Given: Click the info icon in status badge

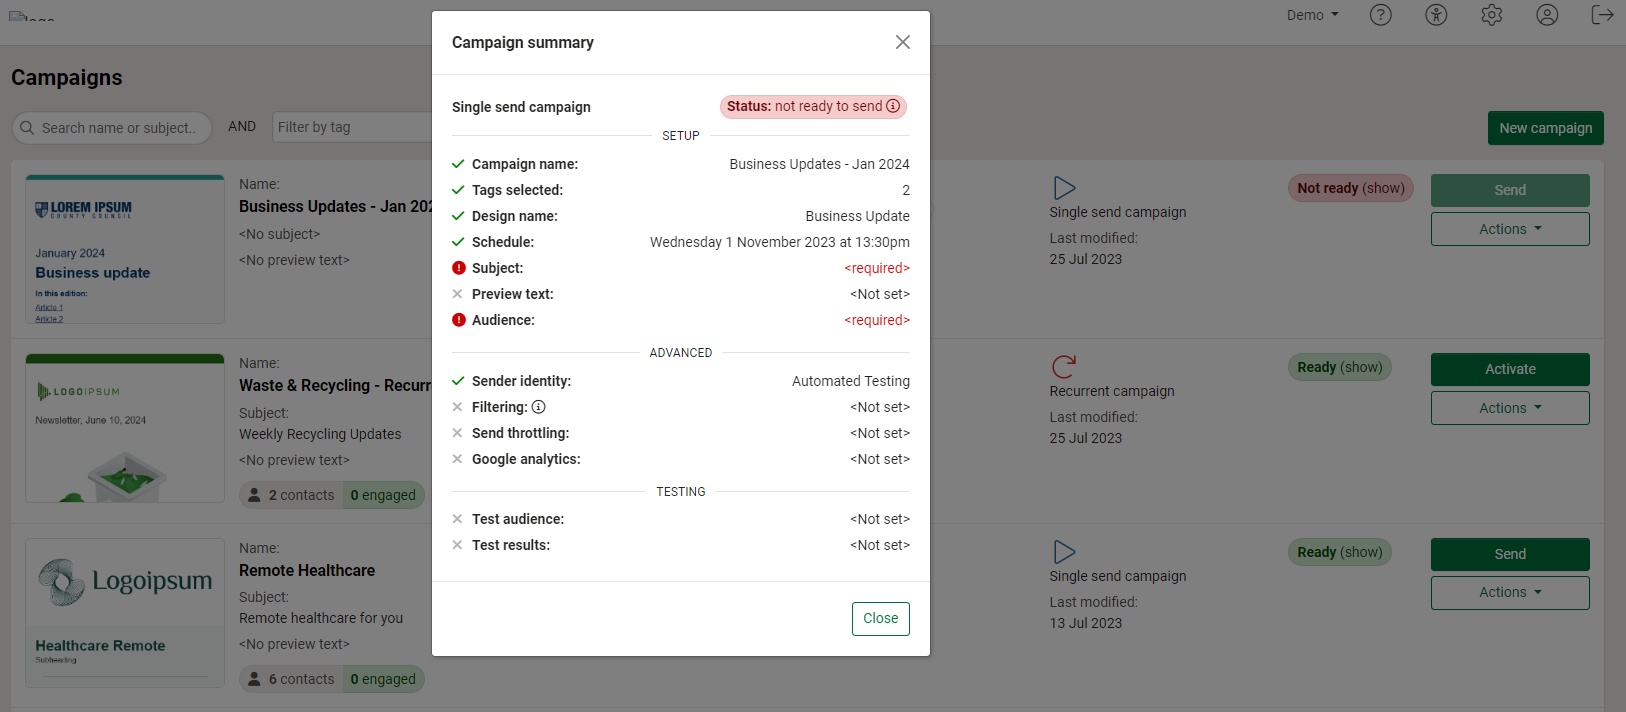Looking at the screenshot, I should click(893, 106).
